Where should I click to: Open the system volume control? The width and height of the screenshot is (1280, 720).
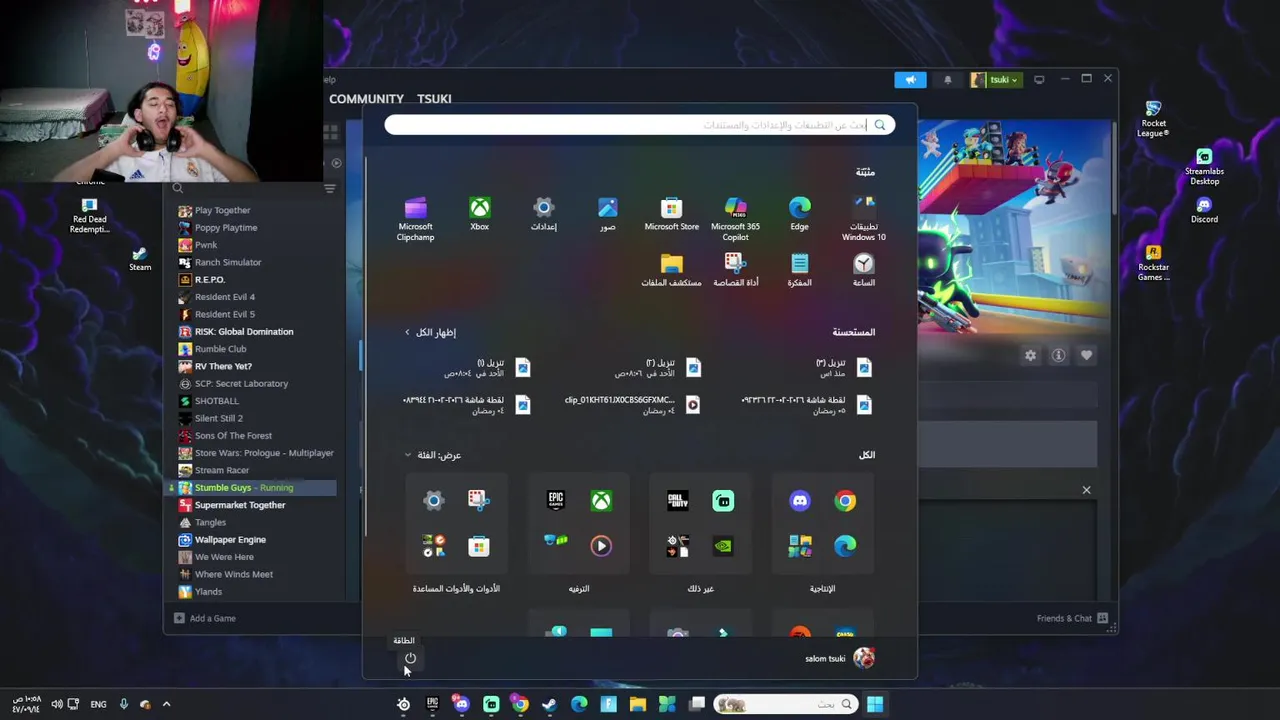57,704
